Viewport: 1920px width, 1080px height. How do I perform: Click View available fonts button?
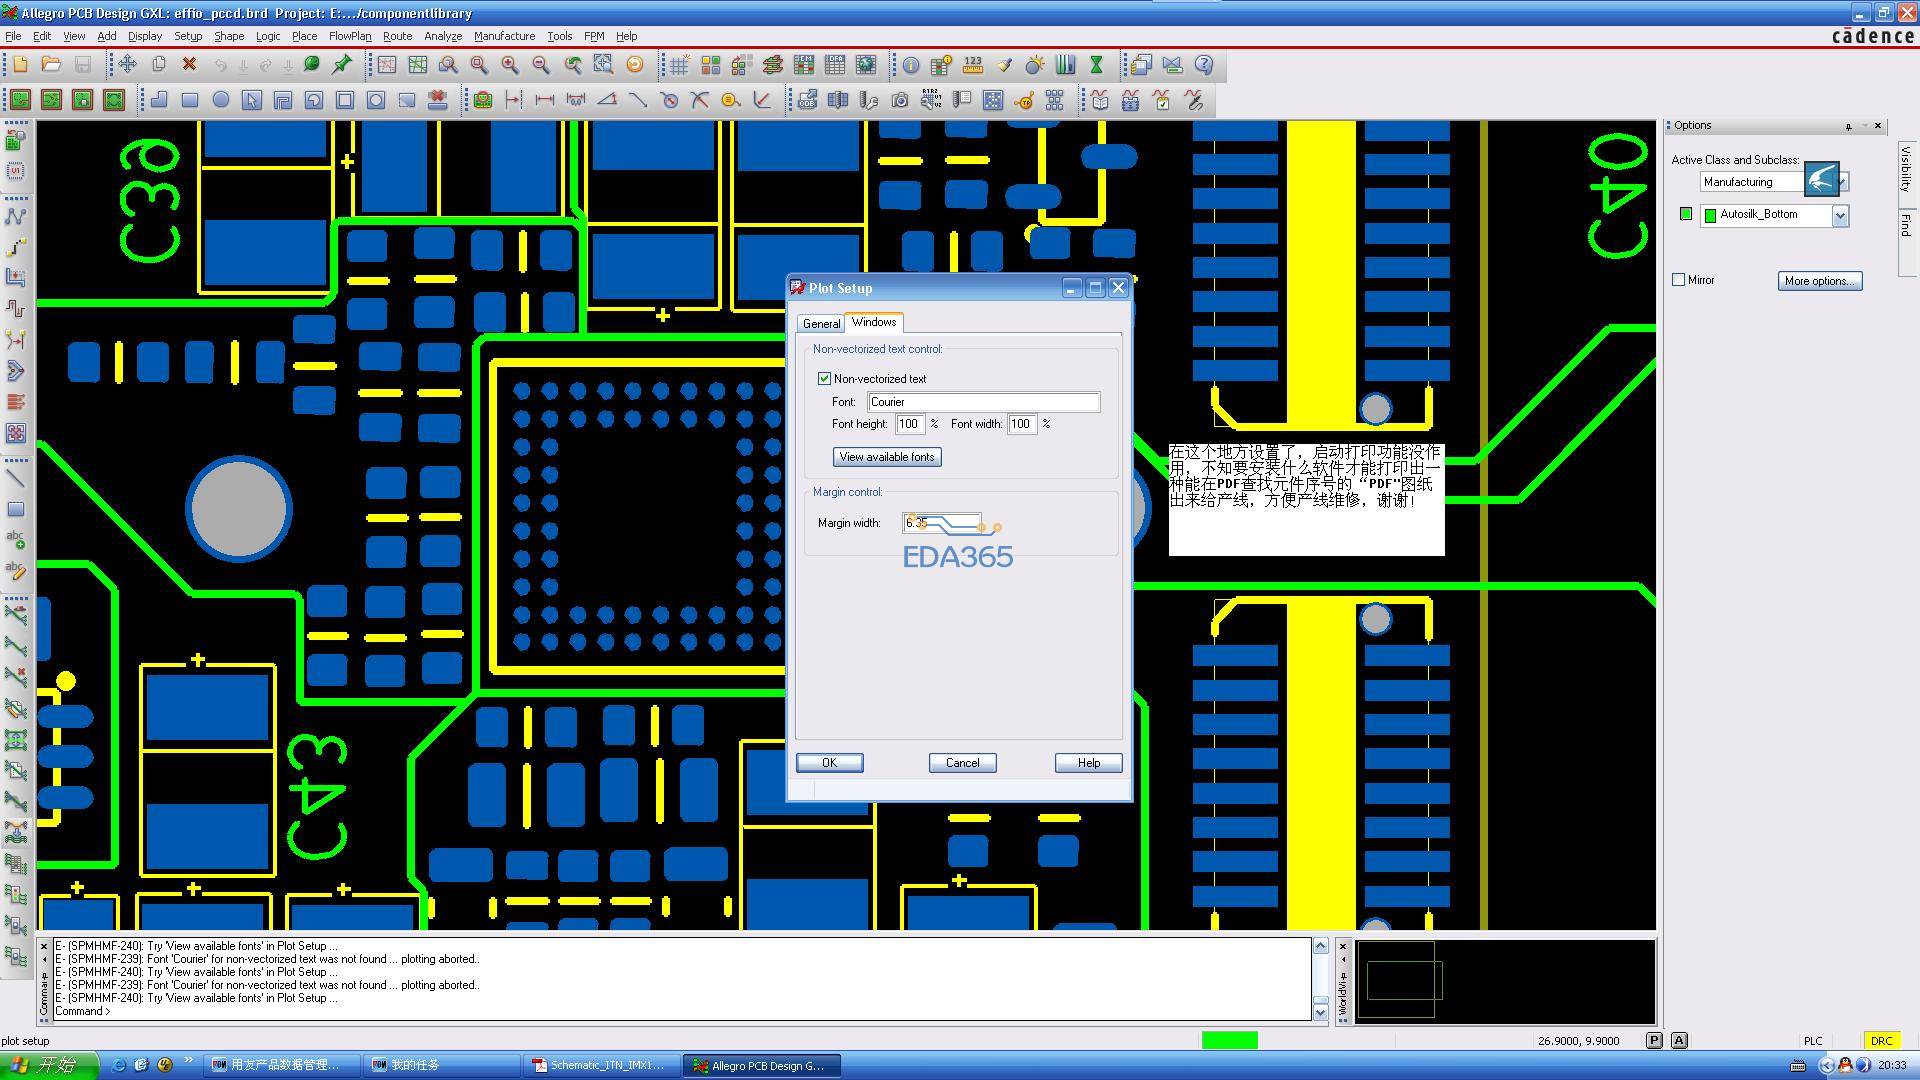click(x=886, y=457)
